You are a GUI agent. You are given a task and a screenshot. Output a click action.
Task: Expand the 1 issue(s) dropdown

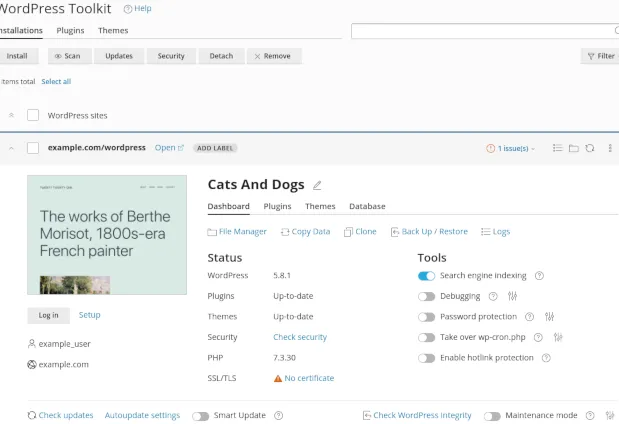click(x=533, y=149)
